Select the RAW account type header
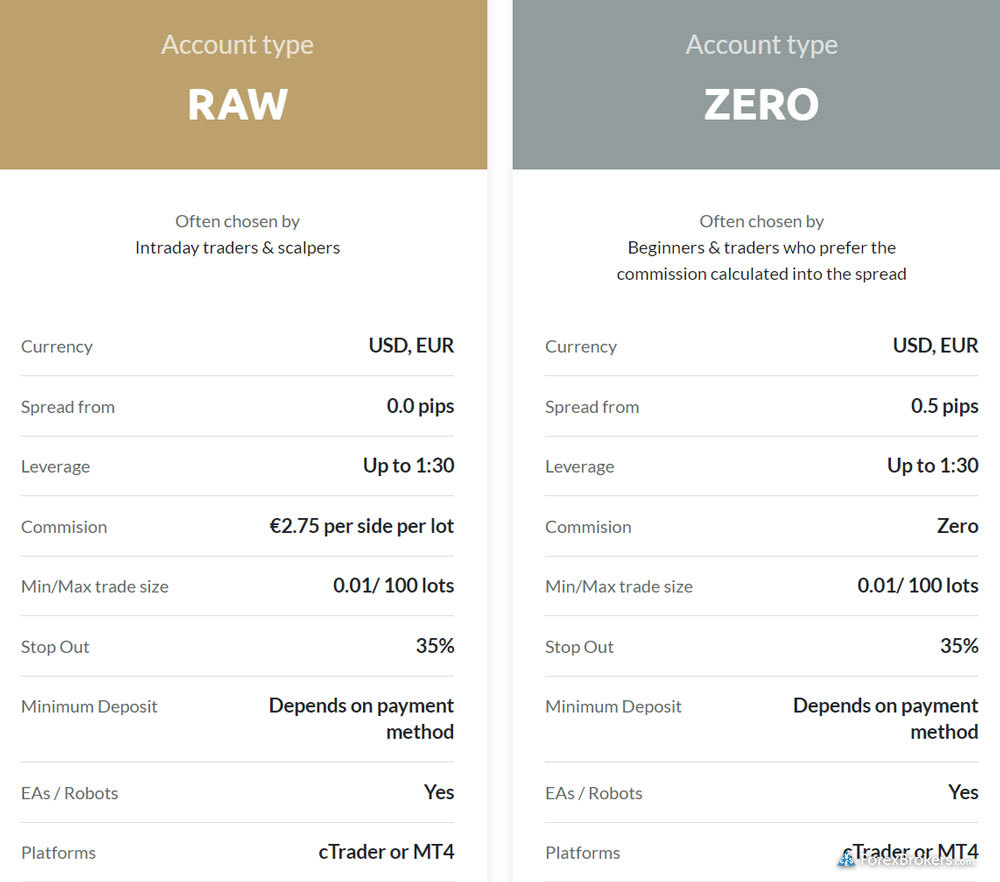Screen dimensions: 1000x882 (237, 105)
